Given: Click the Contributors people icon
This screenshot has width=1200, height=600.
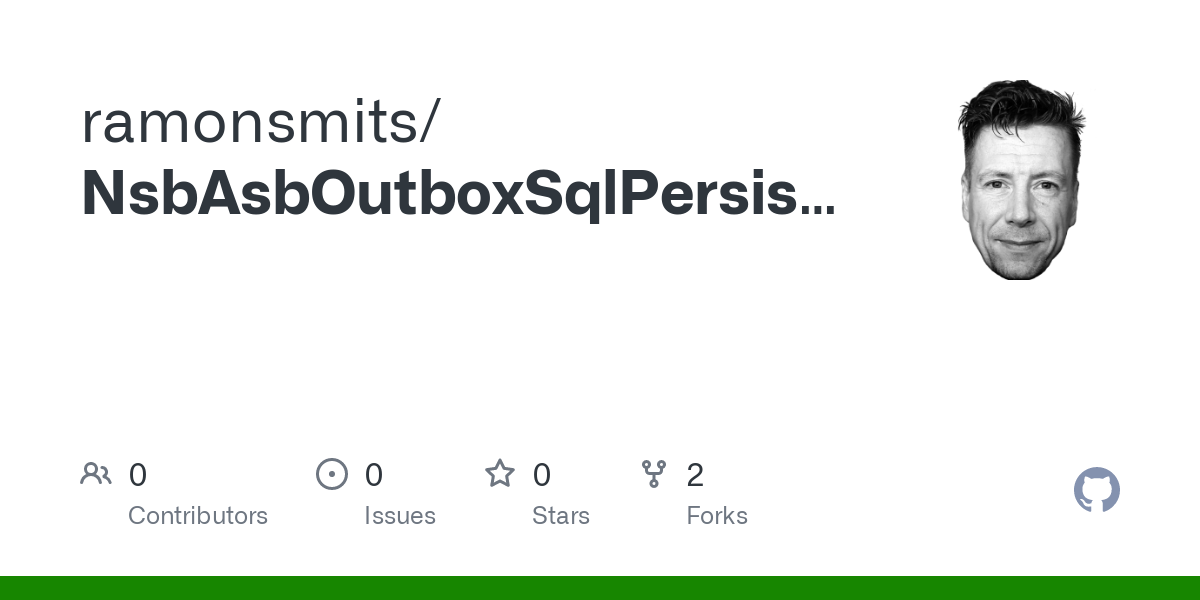Looking at the screenshot, I should (96, 474).
